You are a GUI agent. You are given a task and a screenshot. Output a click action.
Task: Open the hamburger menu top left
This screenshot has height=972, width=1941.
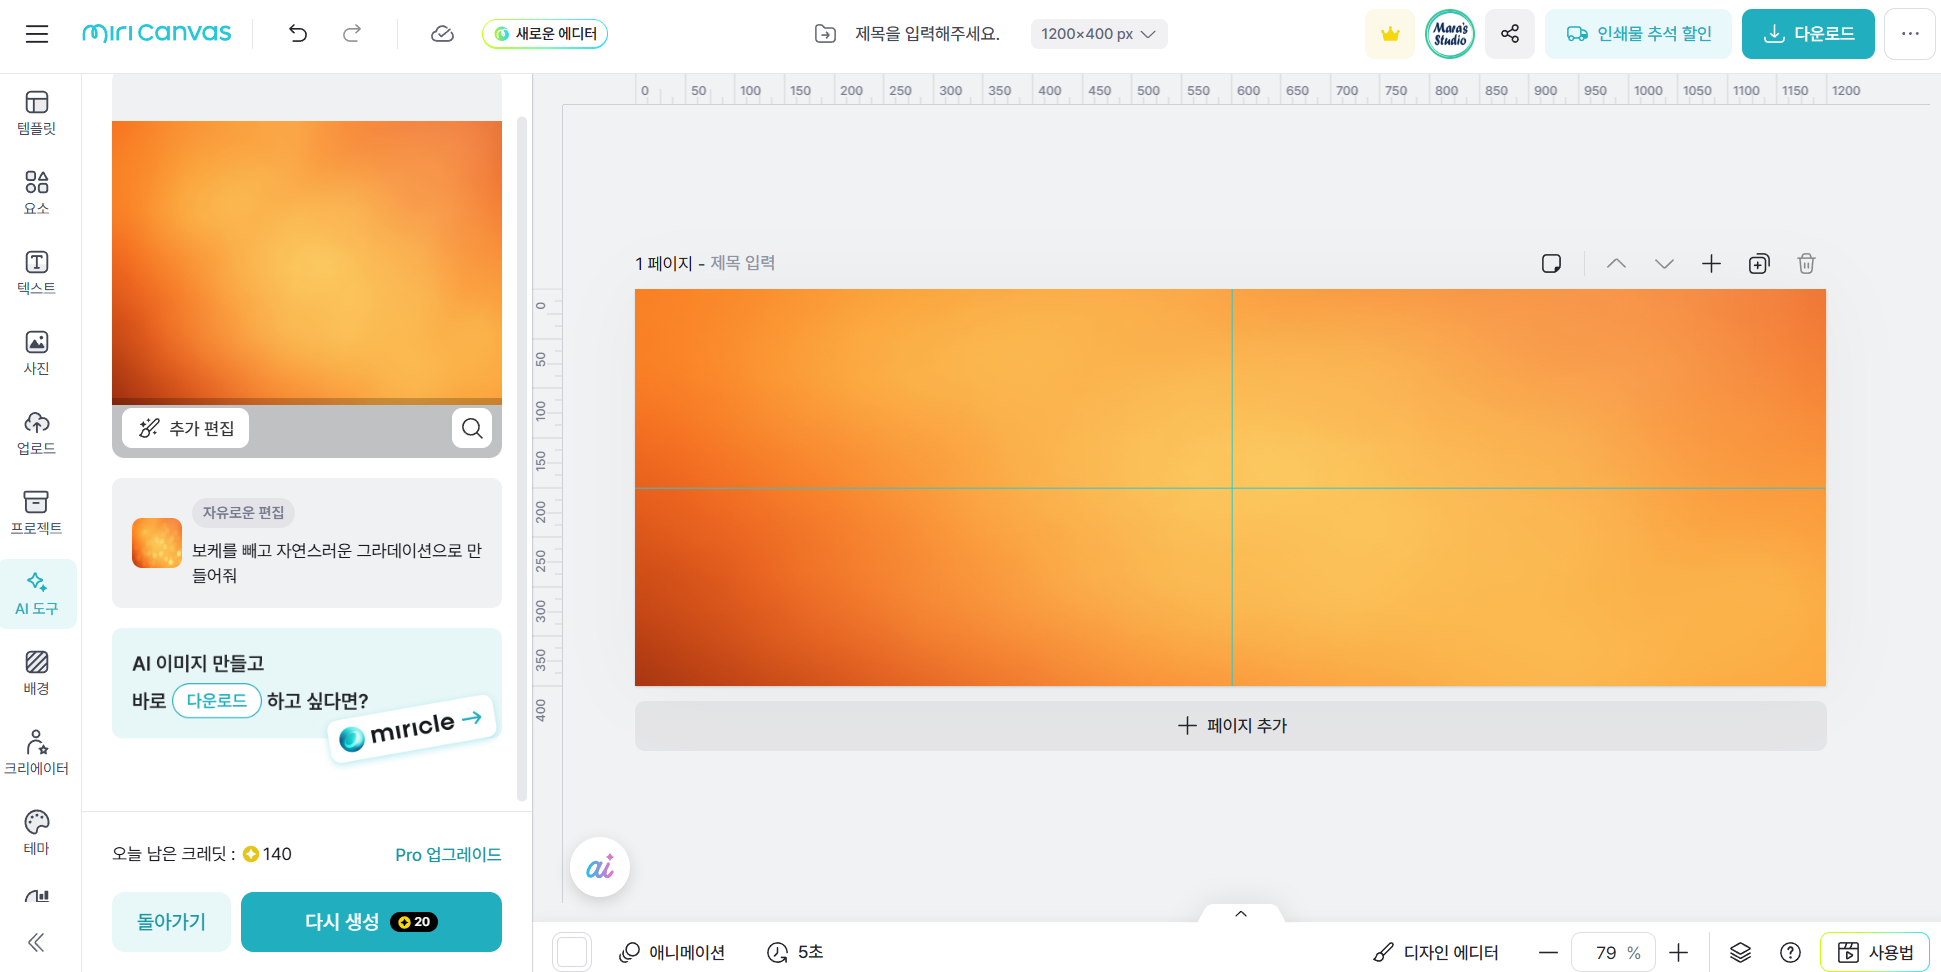(x=37, y=33)
